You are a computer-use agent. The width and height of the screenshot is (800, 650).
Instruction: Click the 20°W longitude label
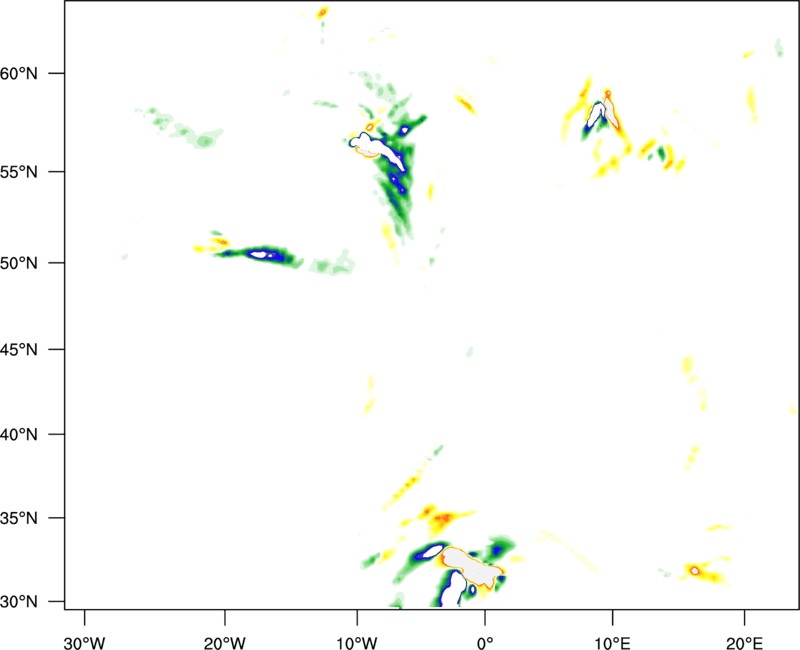pos(224,643)
